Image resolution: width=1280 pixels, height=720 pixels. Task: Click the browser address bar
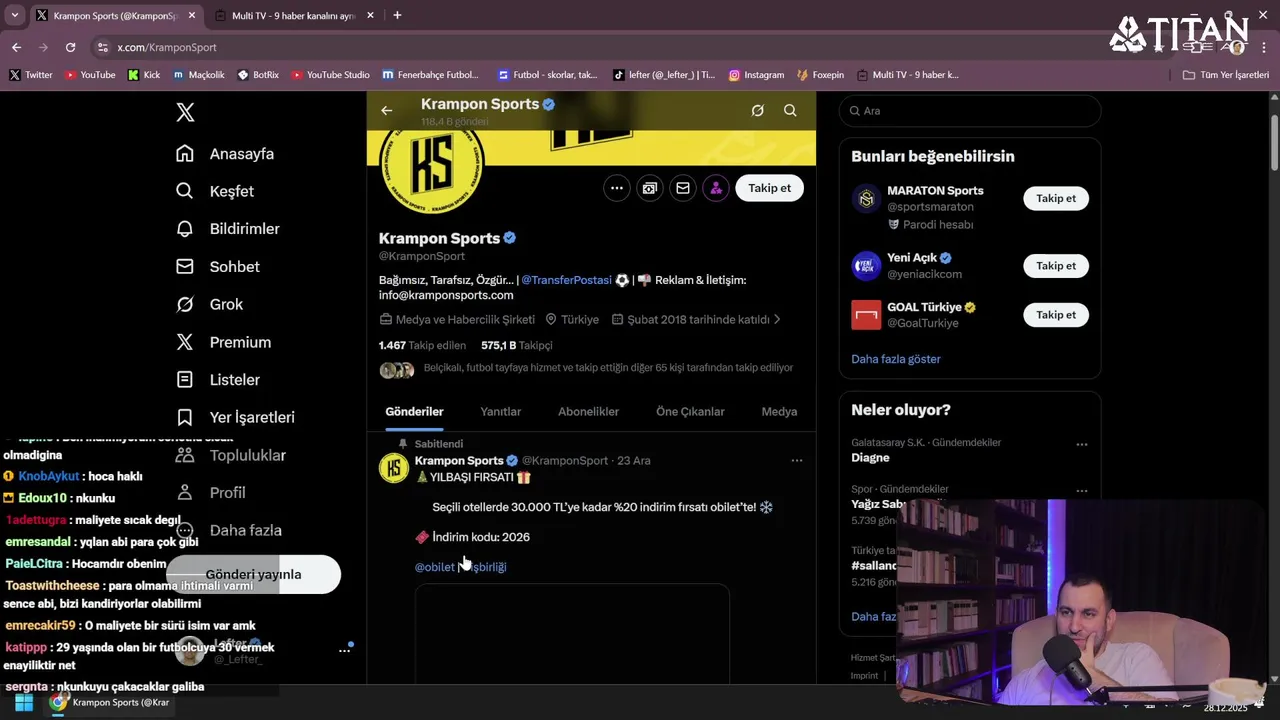pyautogui.click(x=600, y=47)
